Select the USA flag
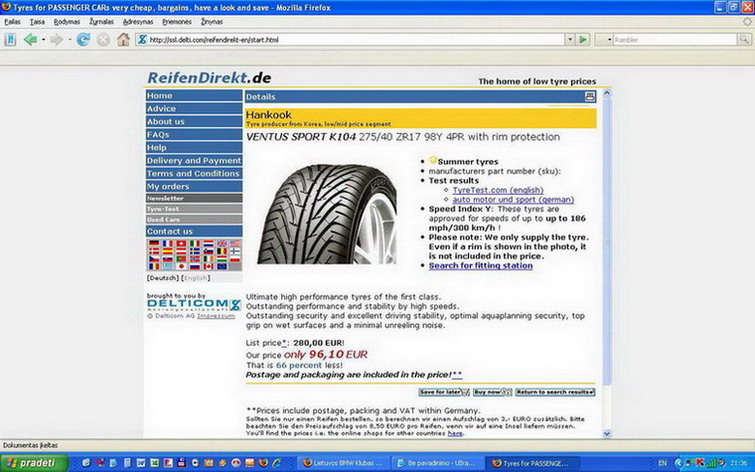 pyautogui.click(x=234, y=244)
